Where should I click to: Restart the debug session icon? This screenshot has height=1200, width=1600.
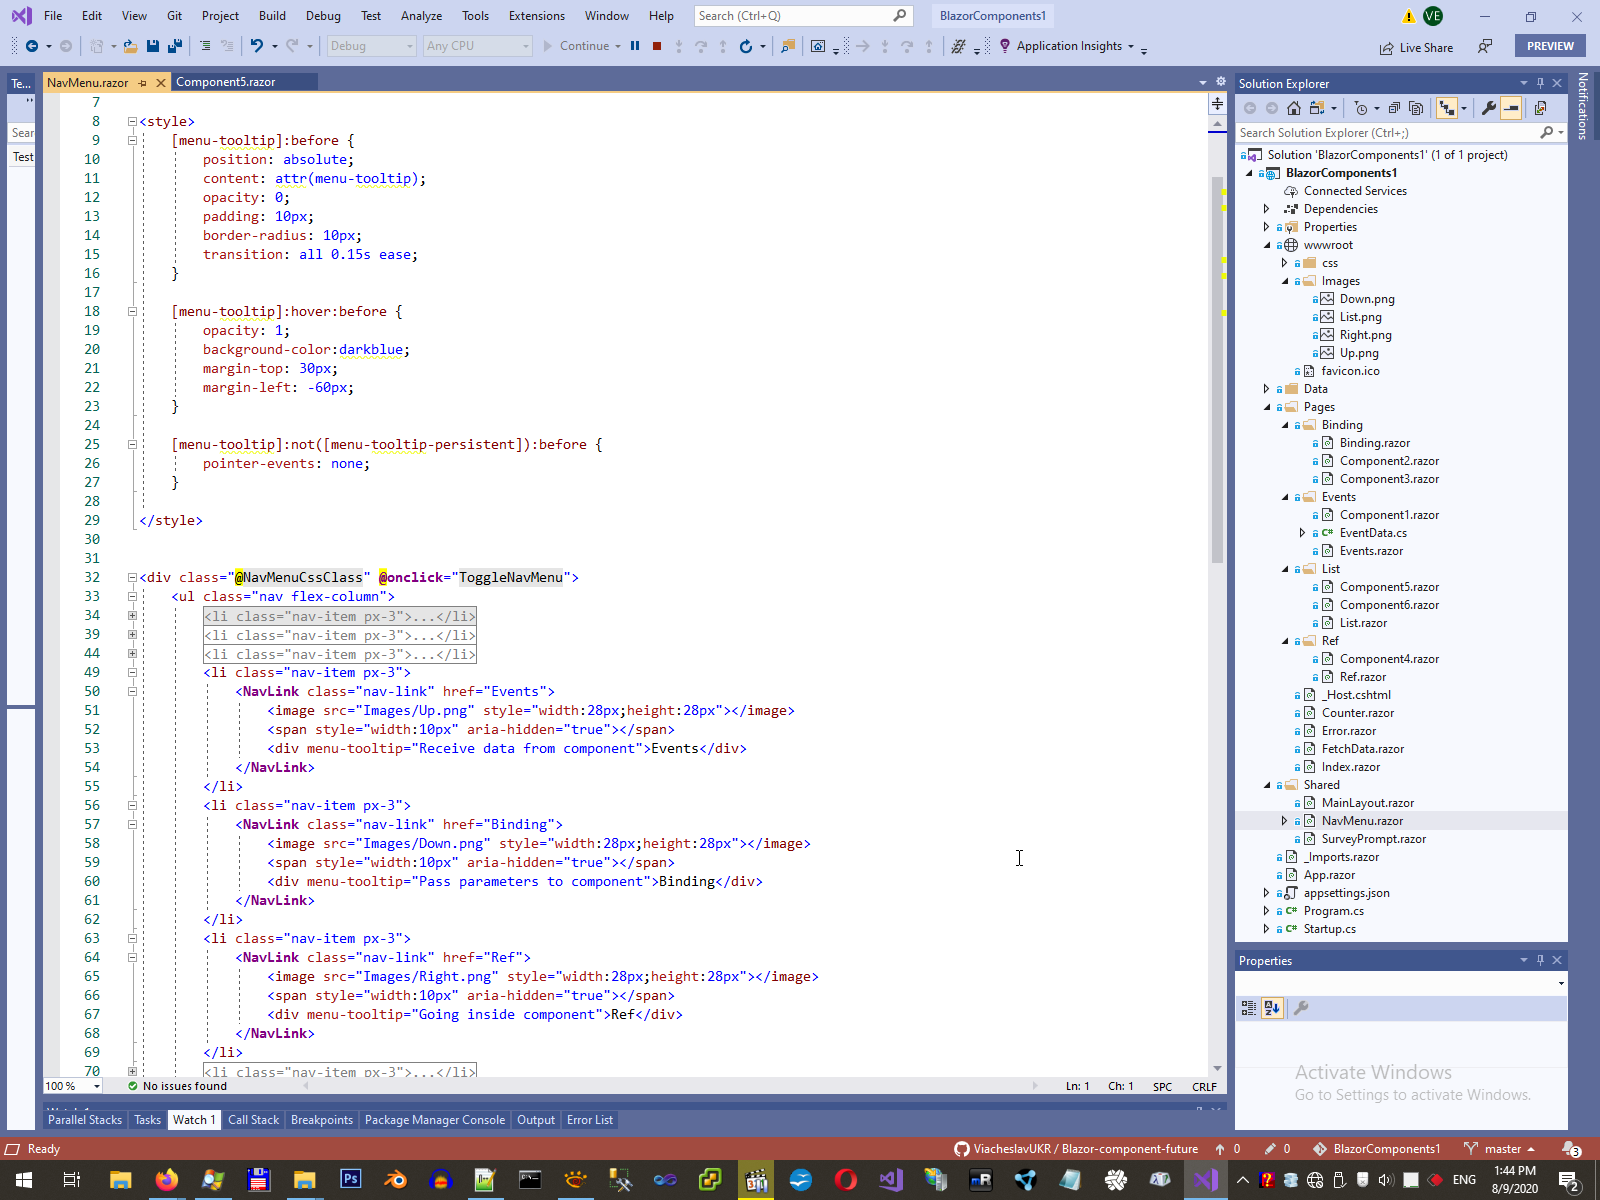point(745,46)
